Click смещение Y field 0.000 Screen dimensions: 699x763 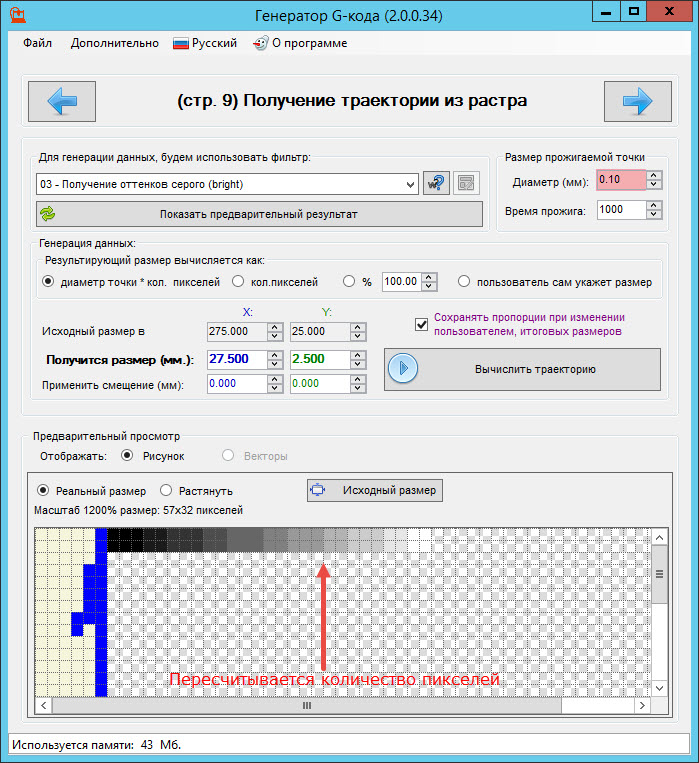tap(320, 383)
